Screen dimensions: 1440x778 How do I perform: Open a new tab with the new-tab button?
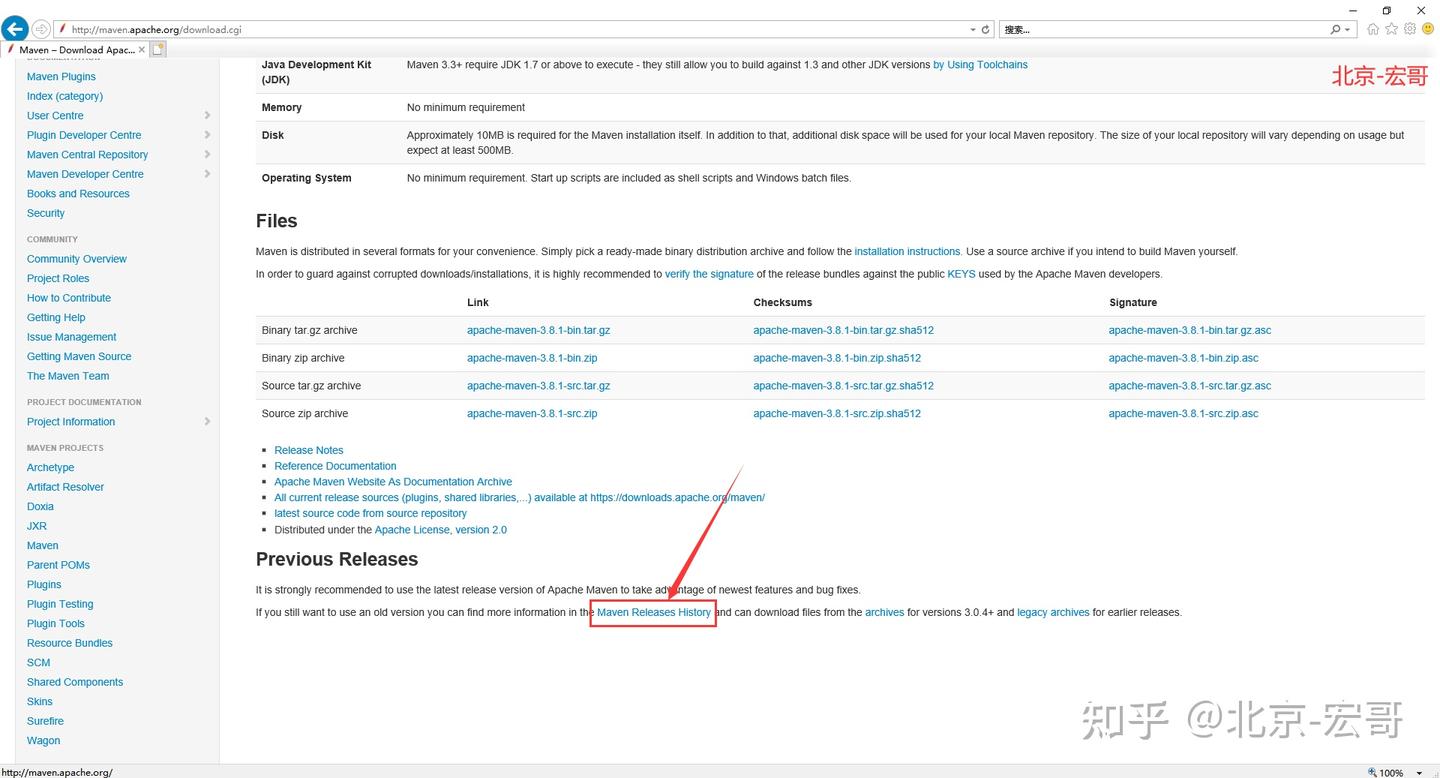[159, 49]
